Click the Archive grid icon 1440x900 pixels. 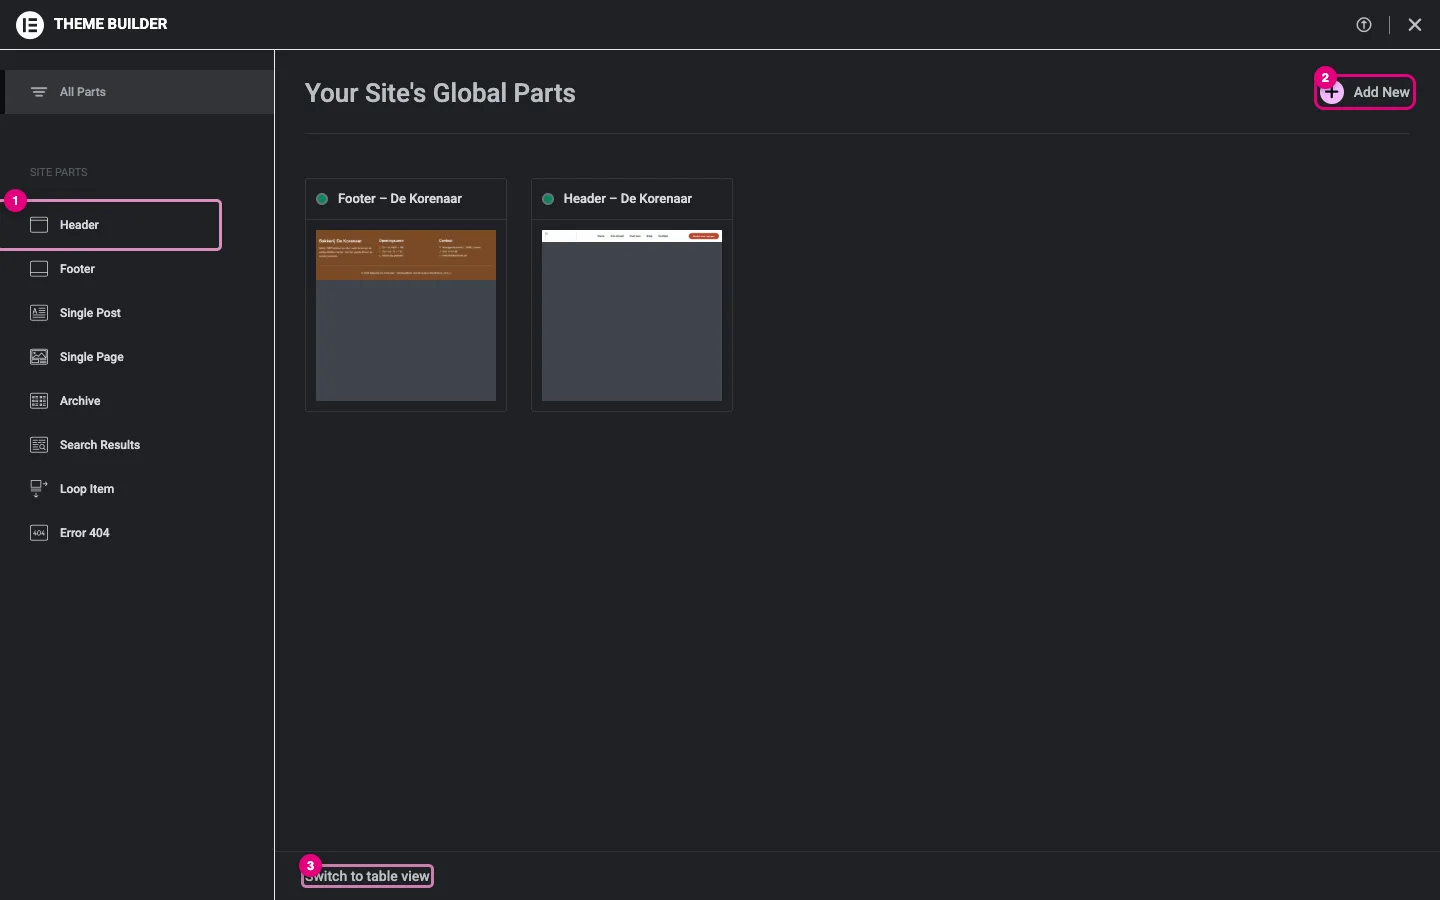pyautogui.click(x=39, y=401)
